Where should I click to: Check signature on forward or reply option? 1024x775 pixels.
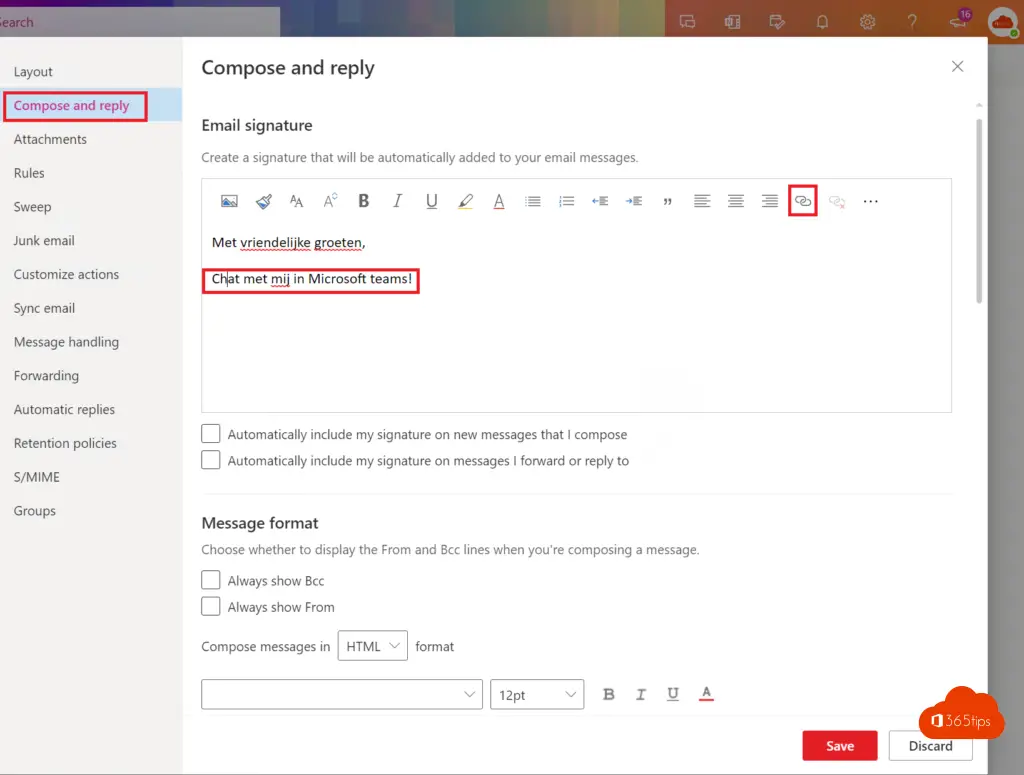pos(211,460)
